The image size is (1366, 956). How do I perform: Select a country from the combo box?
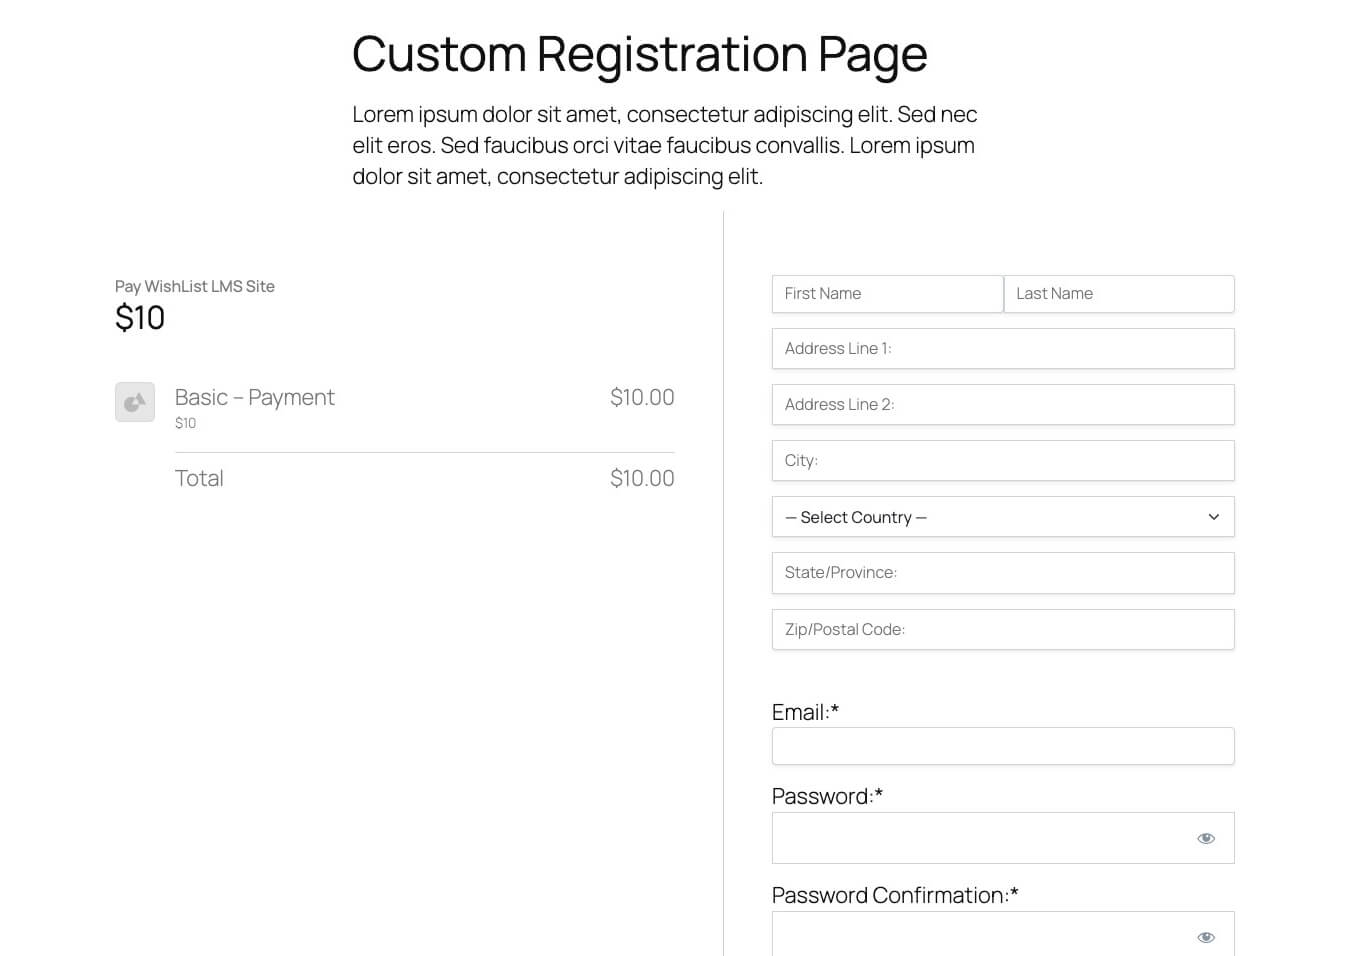click(1003, 517)
